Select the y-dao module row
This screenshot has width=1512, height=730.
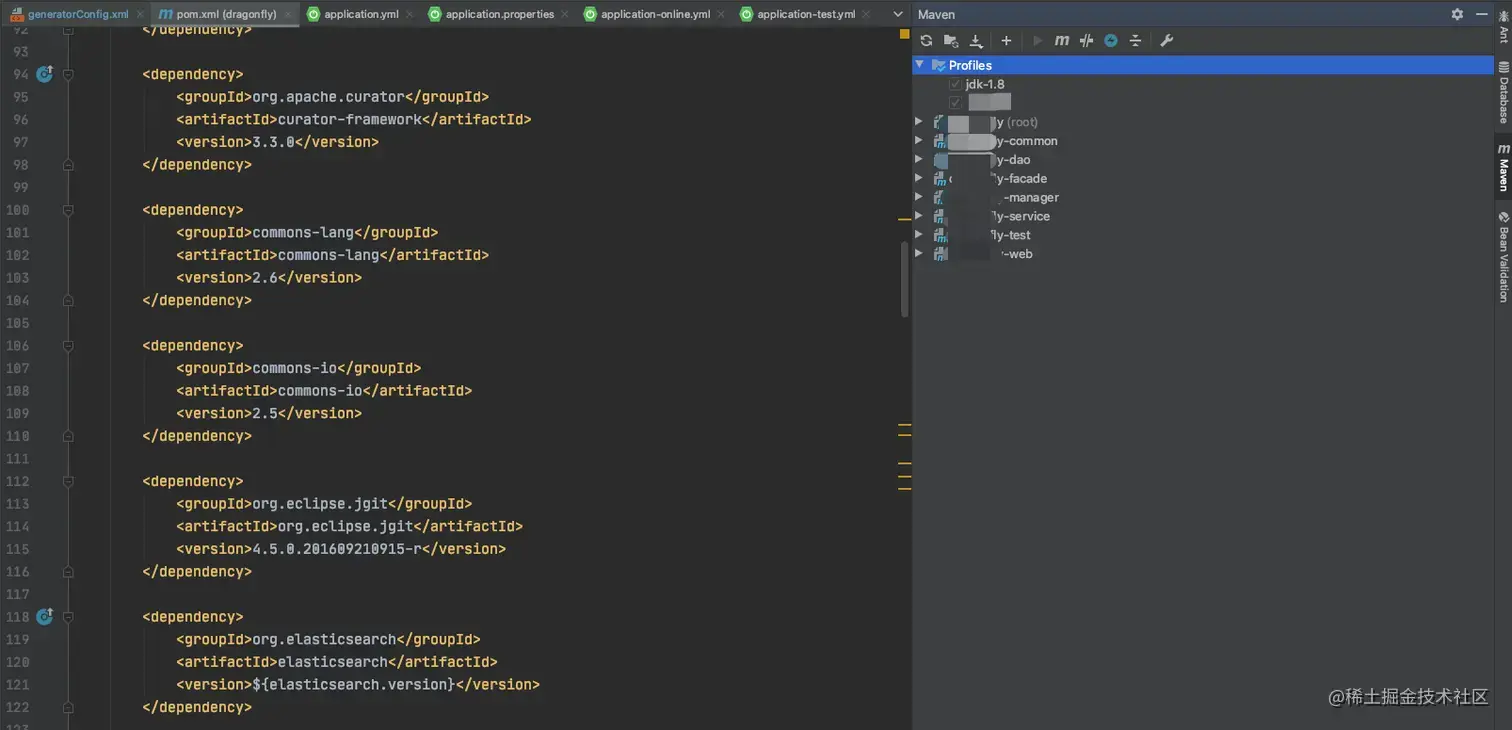1203,160
